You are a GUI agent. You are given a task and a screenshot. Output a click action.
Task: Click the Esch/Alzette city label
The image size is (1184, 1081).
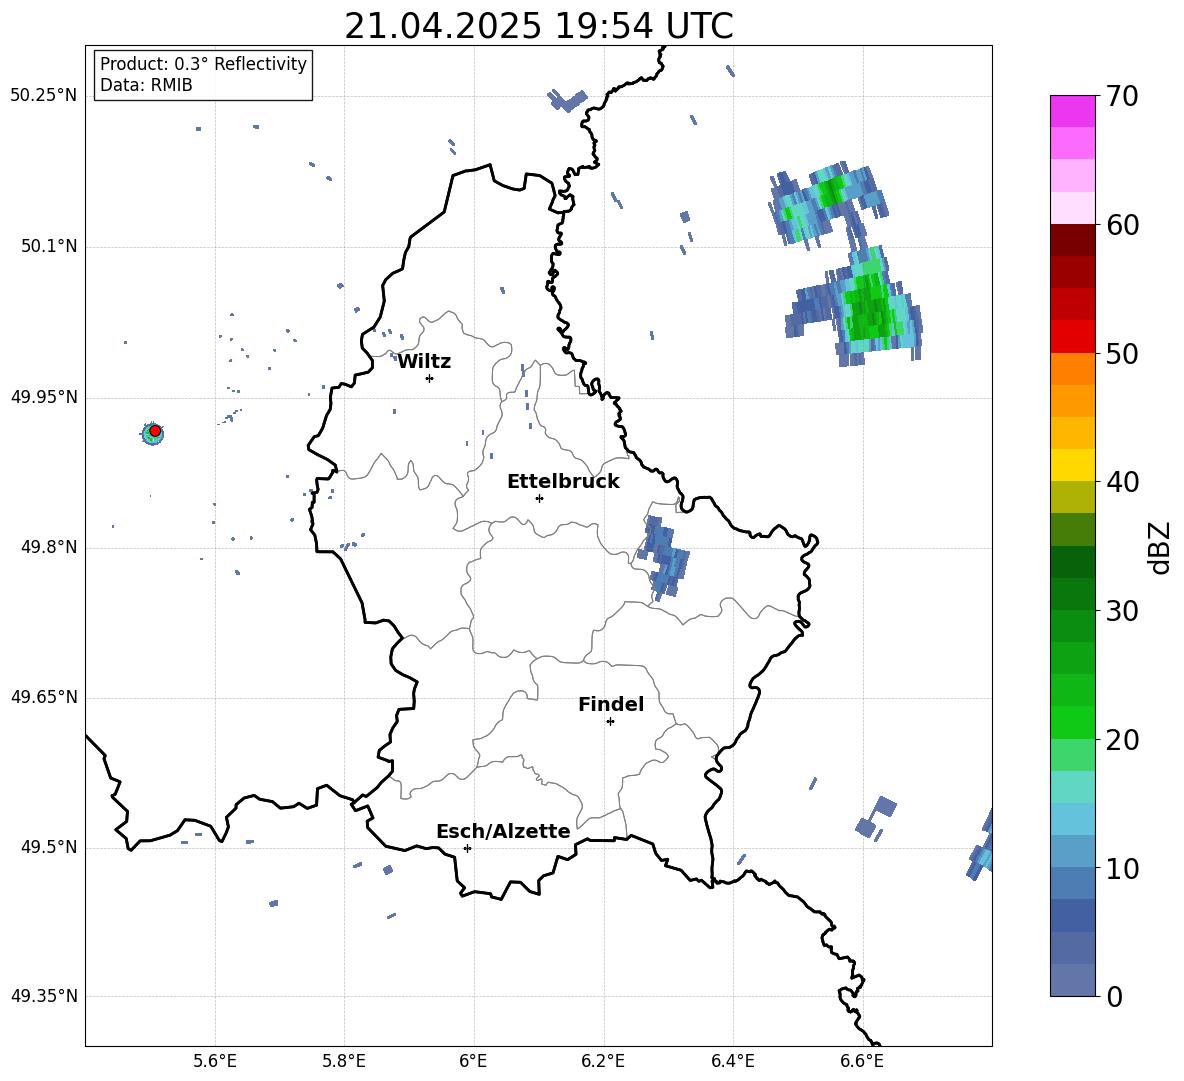pyautogui.click(x=503, y=831)
